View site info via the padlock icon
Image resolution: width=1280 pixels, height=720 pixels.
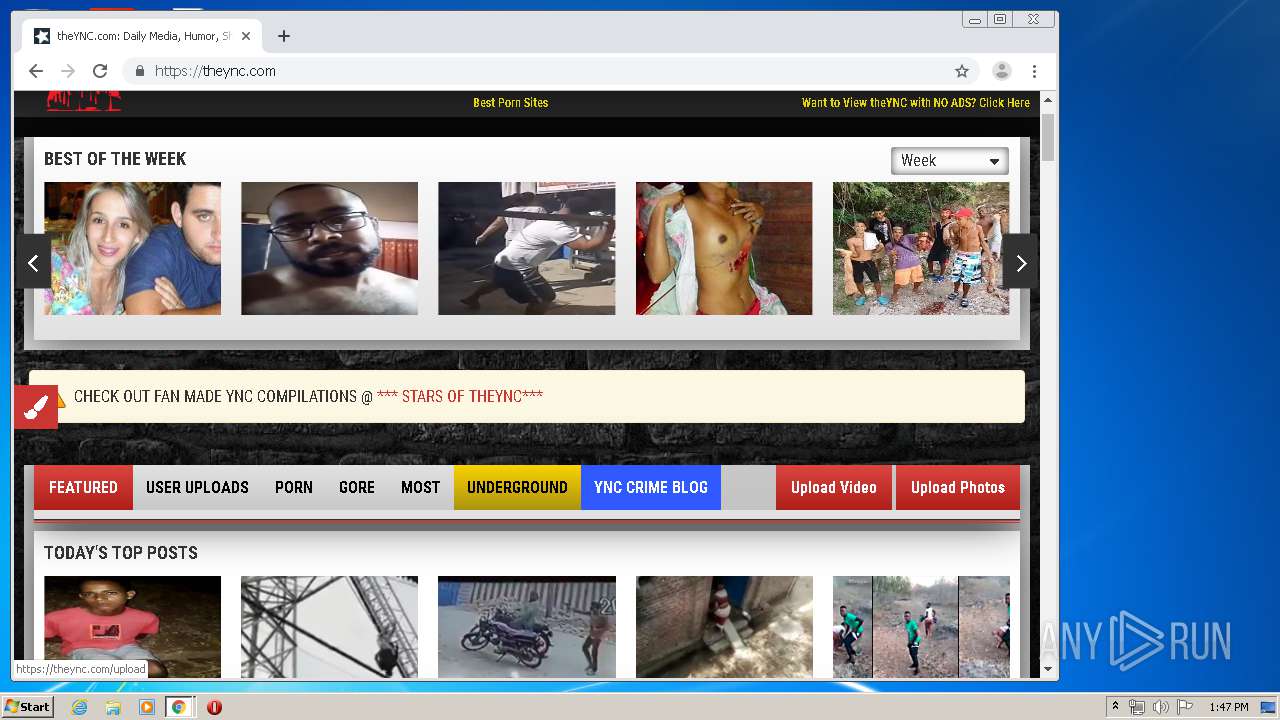pos(139,71)
